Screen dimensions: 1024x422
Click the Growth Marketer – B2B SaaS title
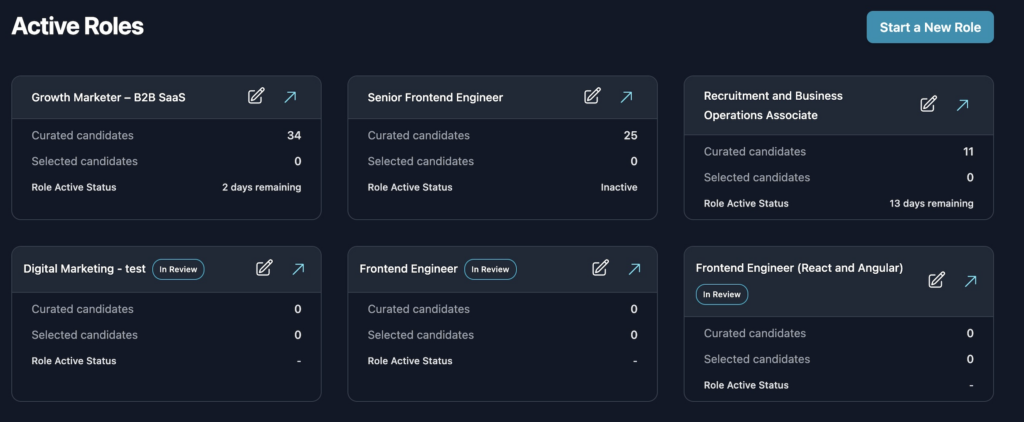109,98
